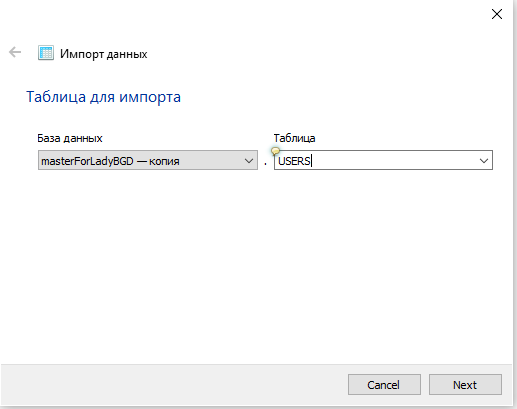This screenshot has width=517, height=409.
Task: Click the Таблица label
Action: pyautogui.click(x=294, y=138)
